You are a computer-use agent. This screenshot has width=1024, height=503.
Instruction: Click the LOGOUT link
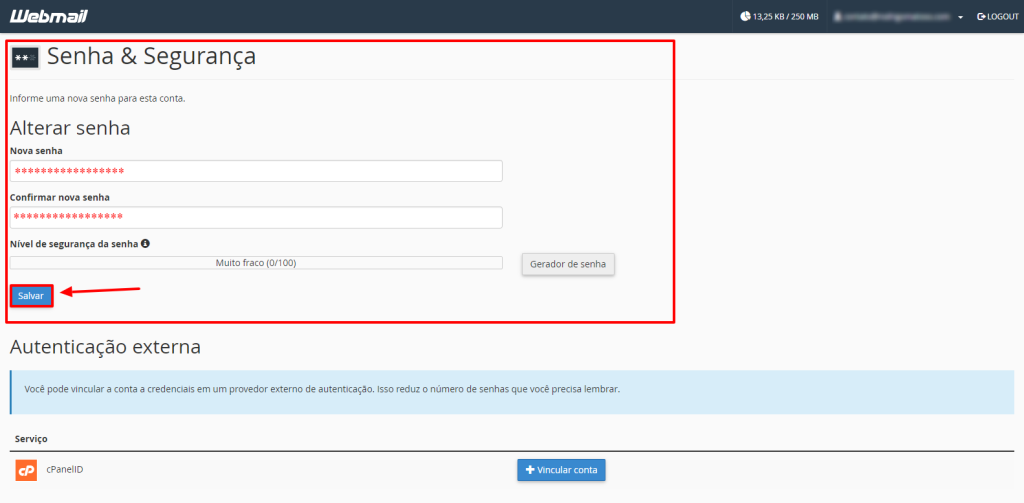998,16
